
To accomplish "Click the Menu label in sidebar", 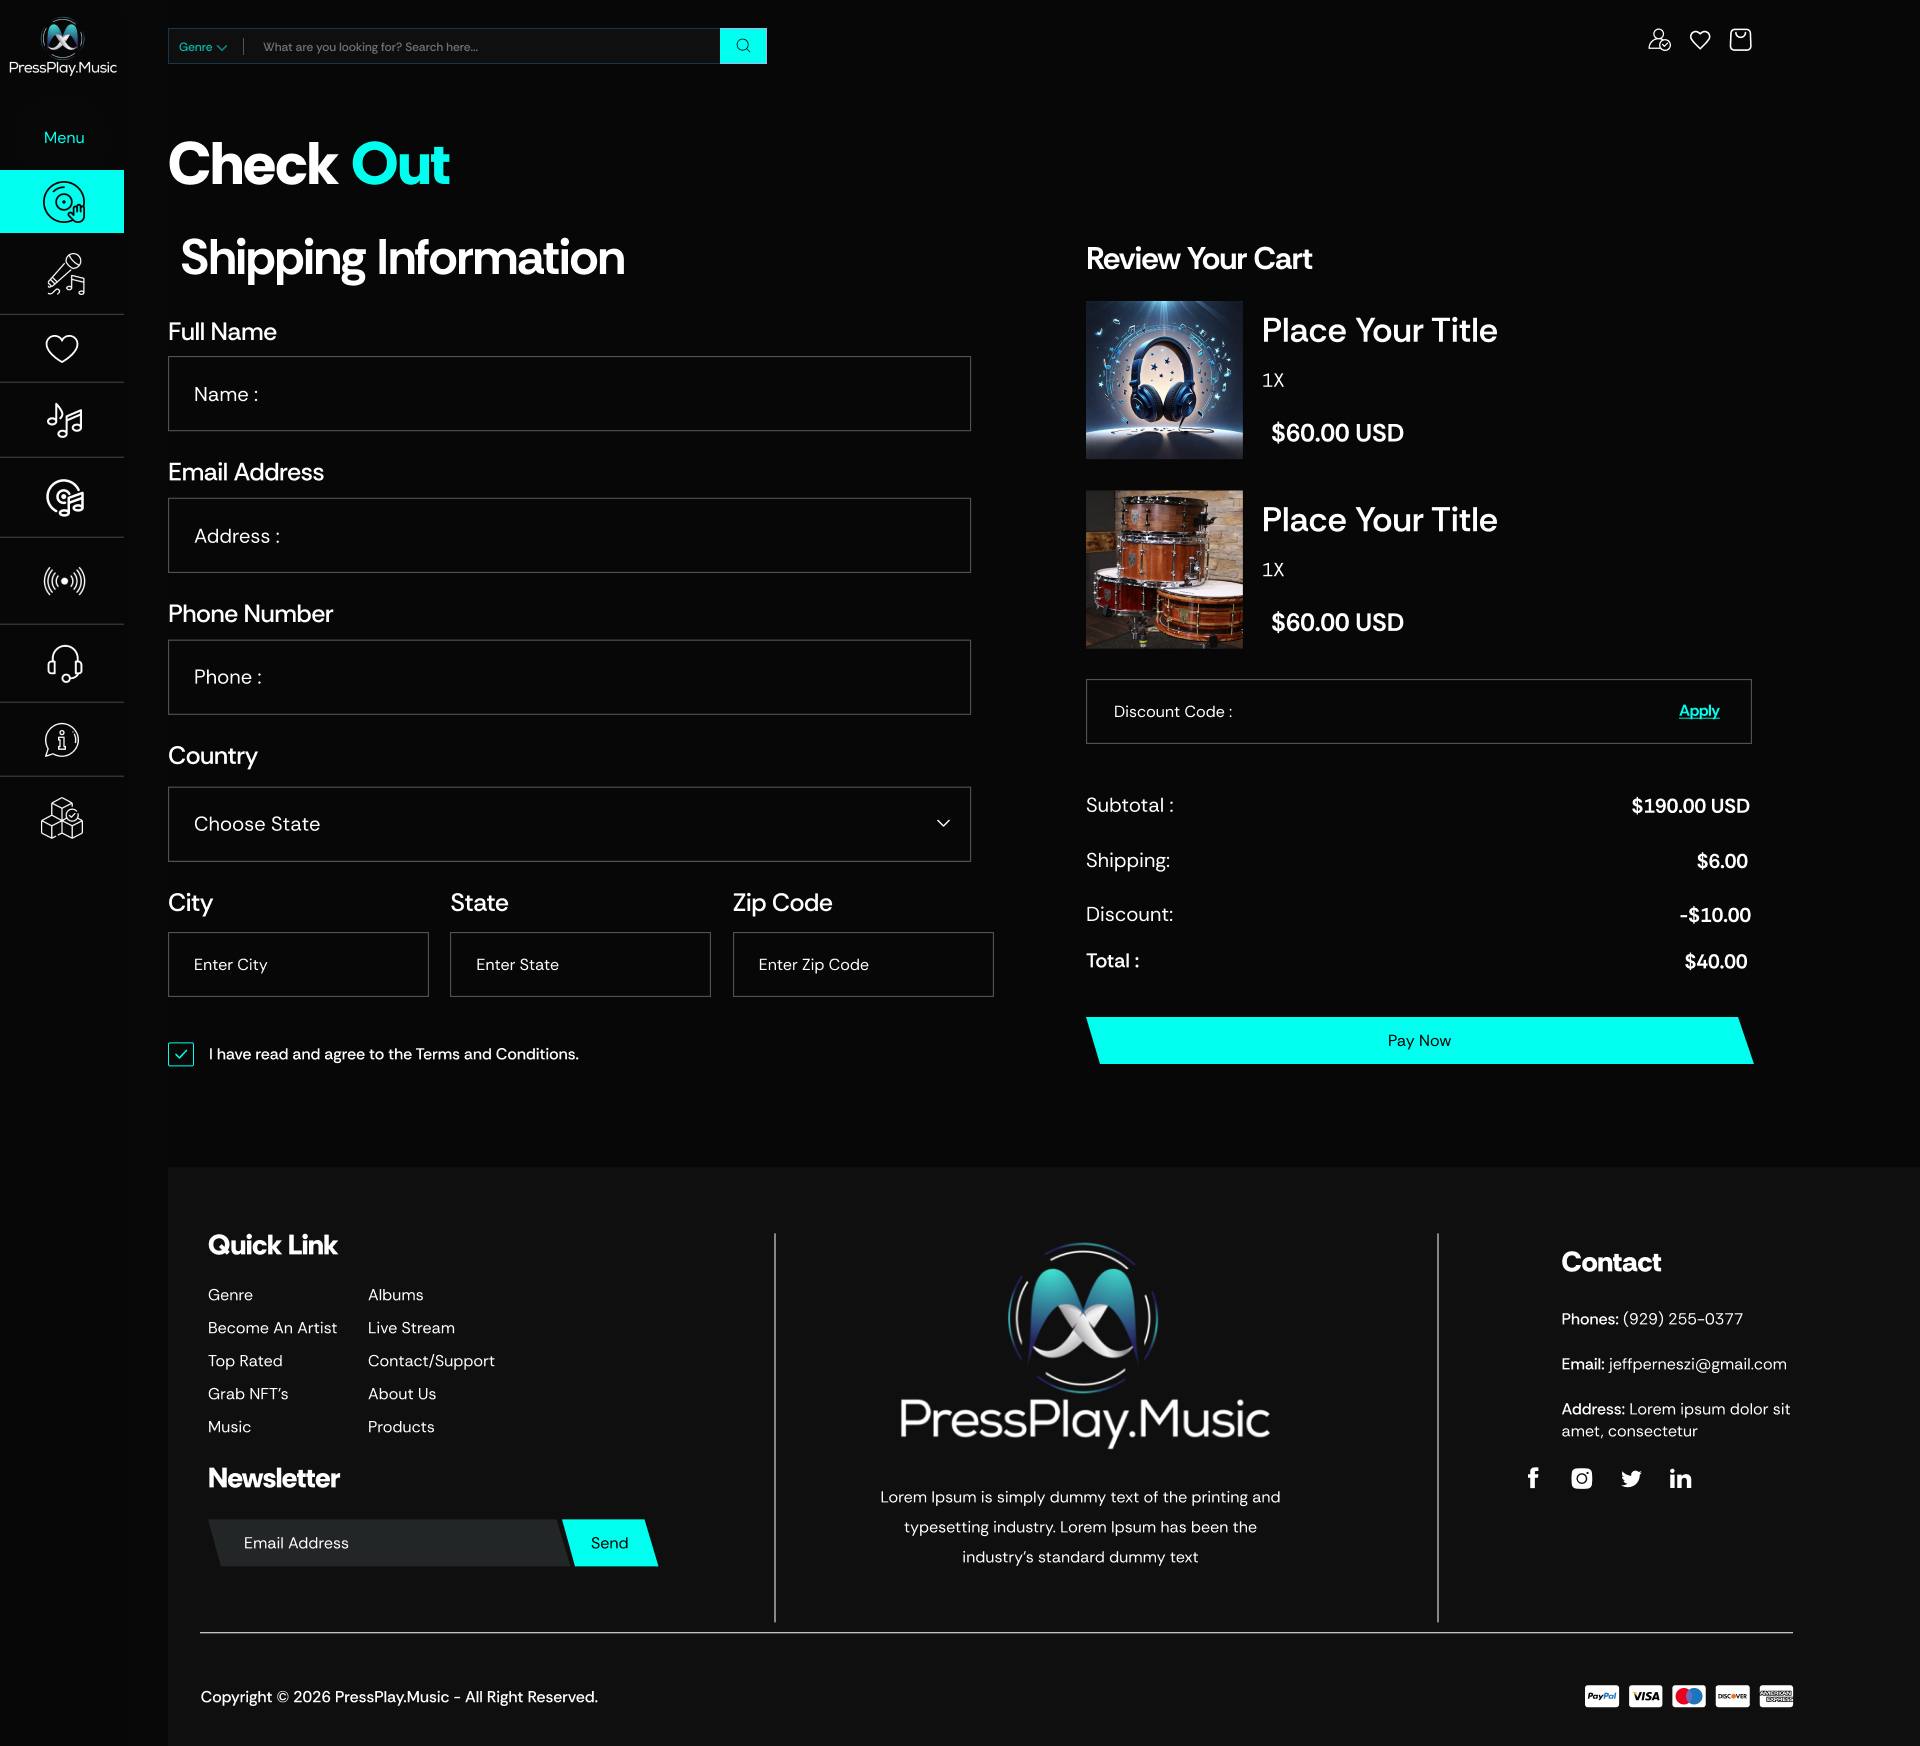I will pyautogui.click(x=64, y=138).
